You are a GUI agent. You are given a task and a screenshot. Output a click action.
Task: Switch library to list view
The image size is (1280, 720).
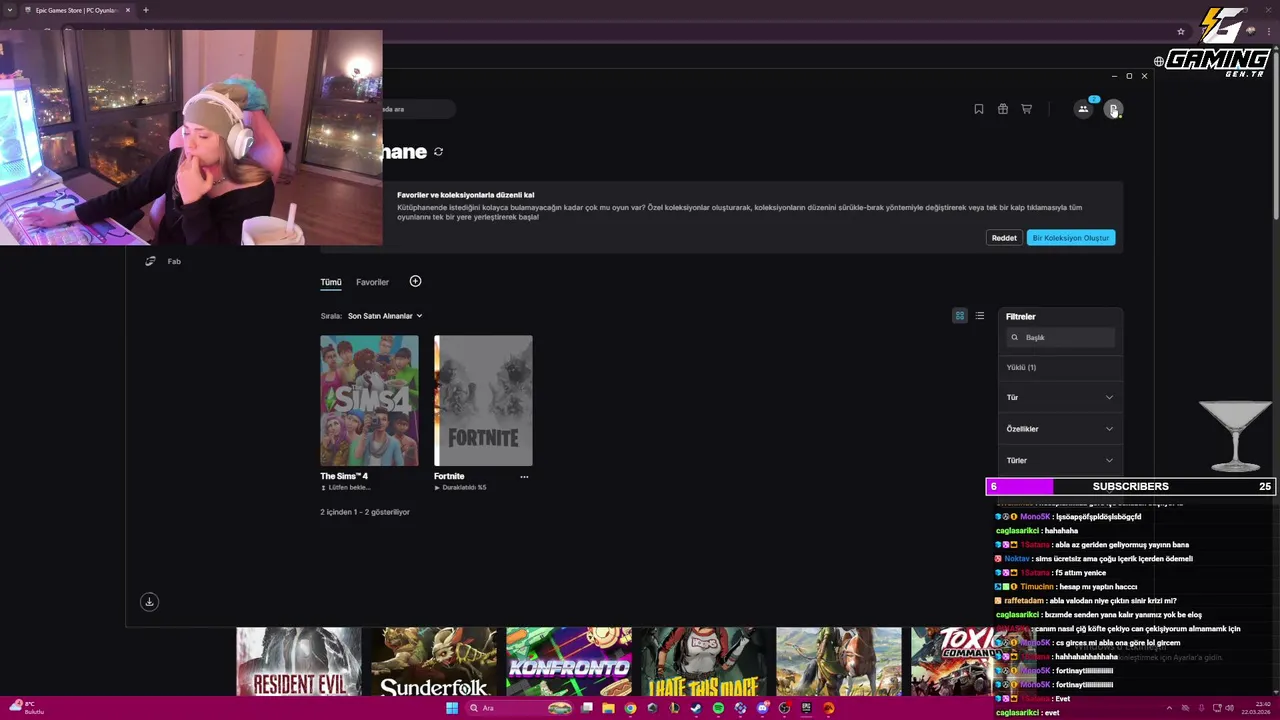tap(980, 316)
